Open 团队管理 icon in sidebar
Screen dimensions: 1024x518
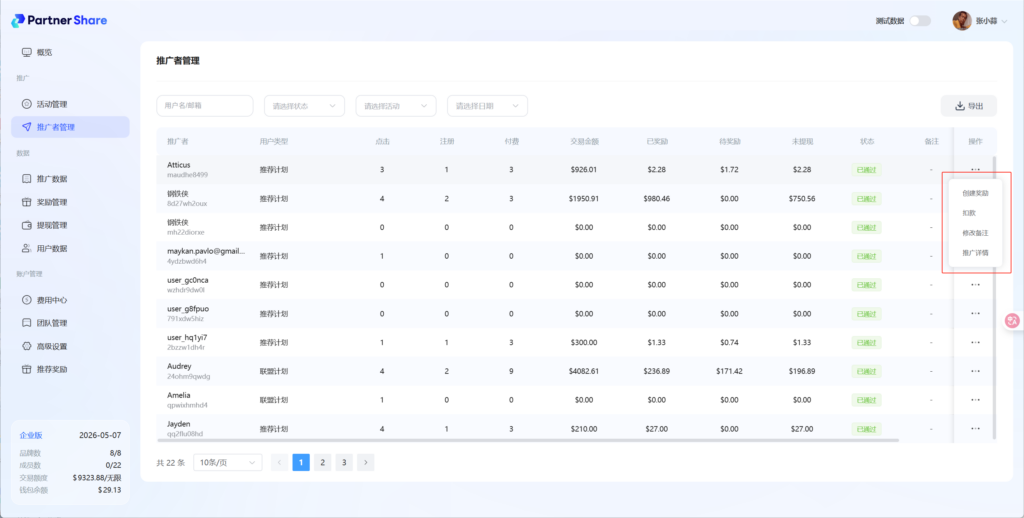click(27, 323)
